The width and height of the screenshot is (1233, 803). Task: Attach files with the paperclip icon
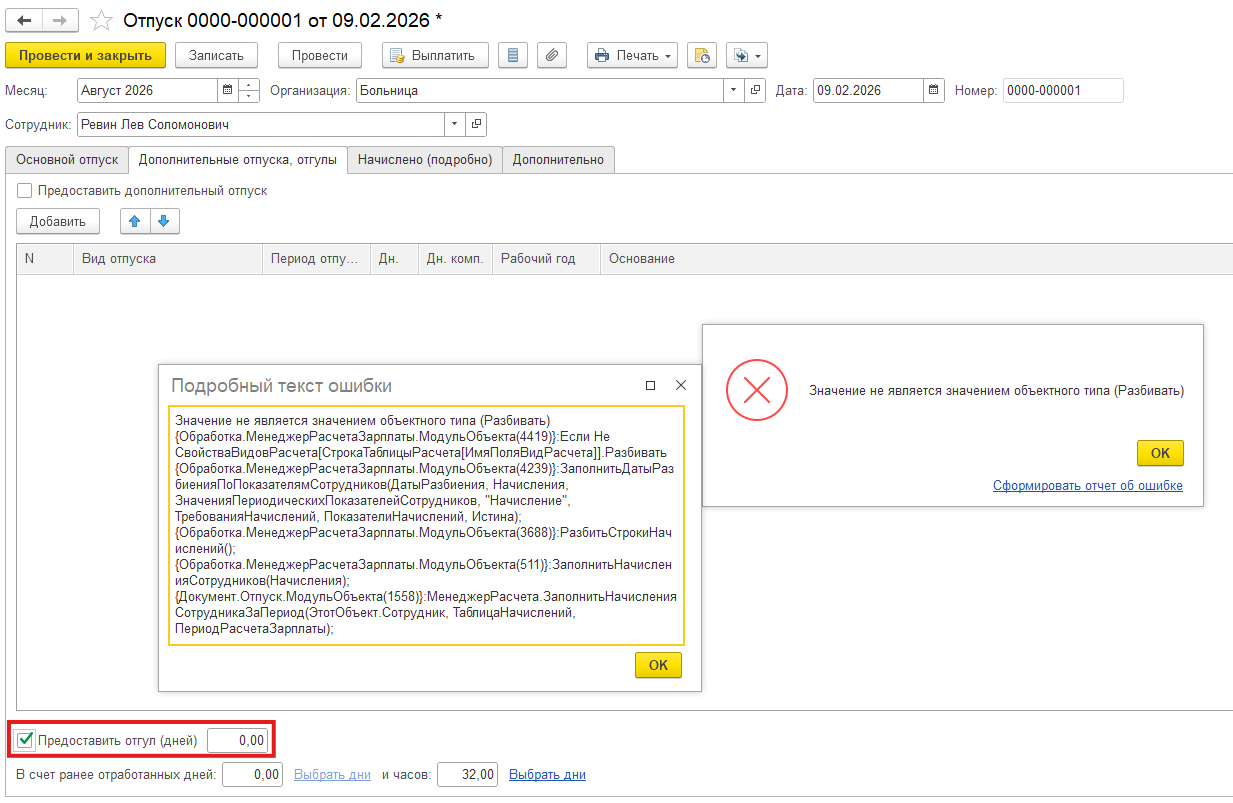[x=552, y=55]
